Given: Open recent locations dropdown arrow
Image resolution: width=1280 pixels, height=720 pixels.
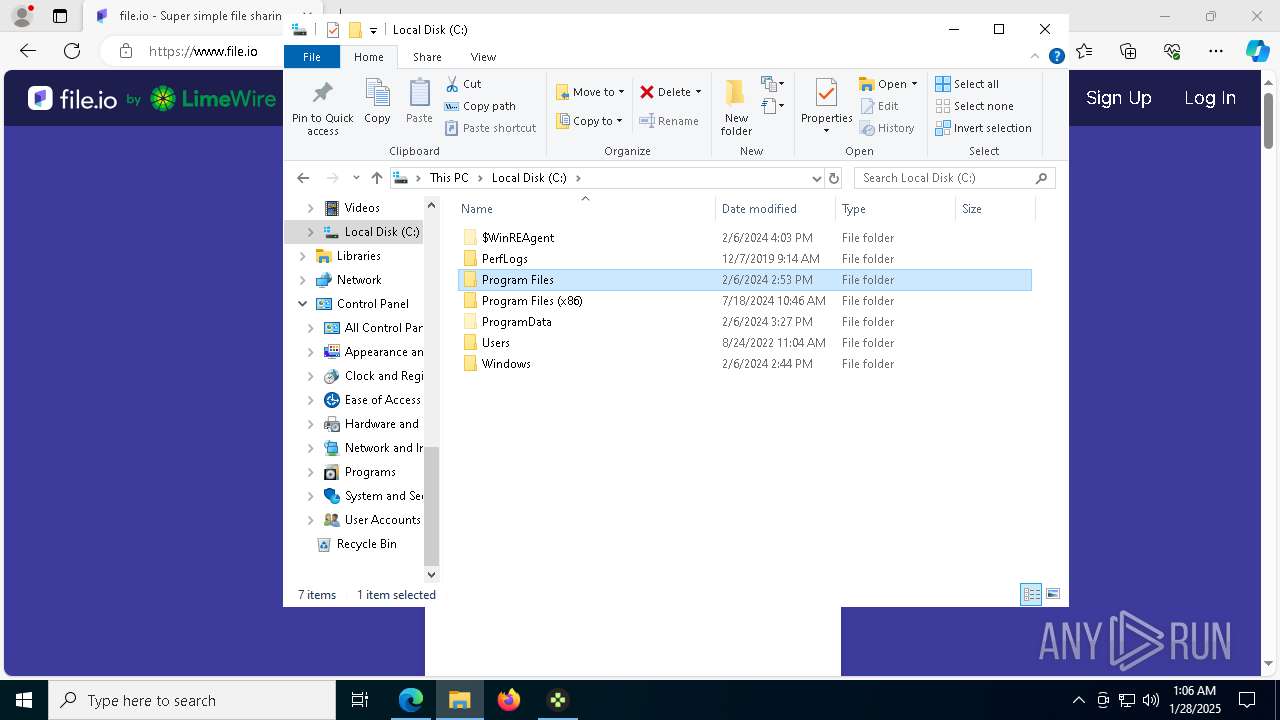Looking at the screenshot, I should pos(355,178).
